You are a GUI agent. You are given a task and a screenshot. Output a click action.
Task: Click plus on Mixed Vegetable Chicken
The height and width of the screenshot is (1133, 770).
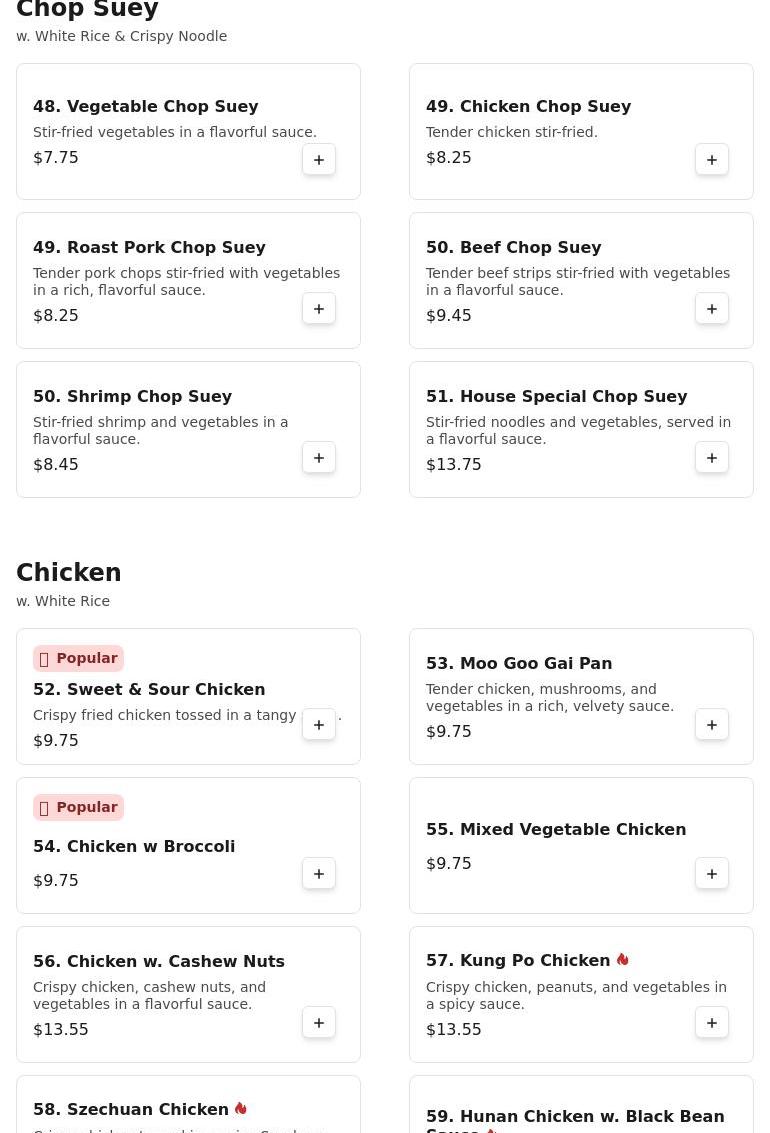point(712,874)
